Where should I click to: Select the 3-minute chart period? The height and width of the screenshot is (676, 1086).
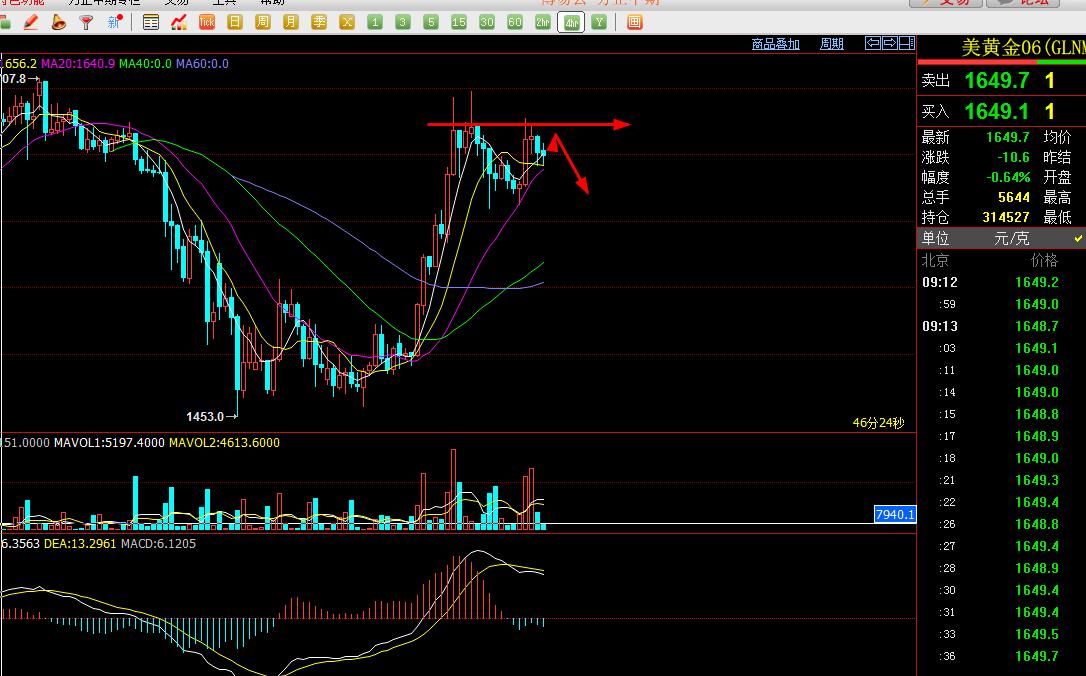point(402,22)
